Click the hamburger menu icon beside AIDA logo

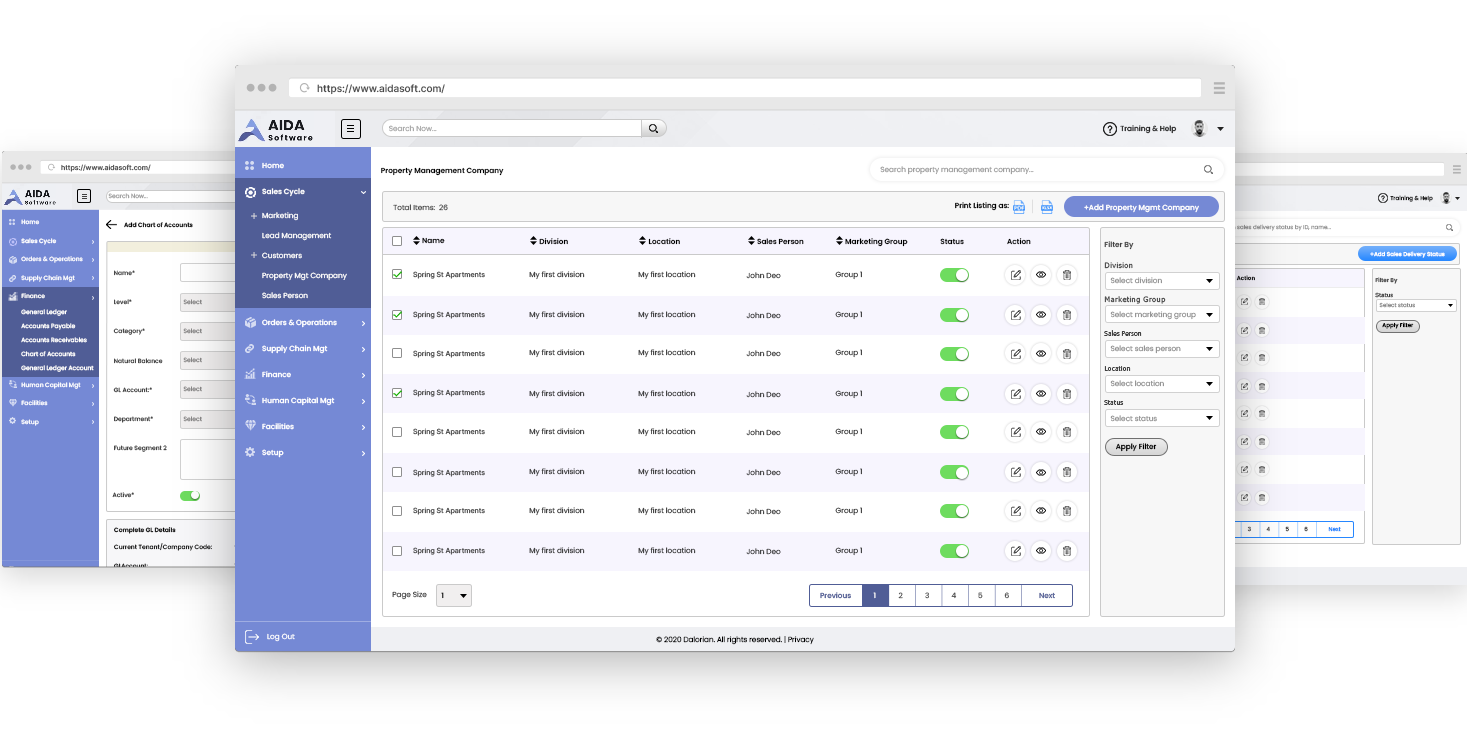click(x=350, y=128)
